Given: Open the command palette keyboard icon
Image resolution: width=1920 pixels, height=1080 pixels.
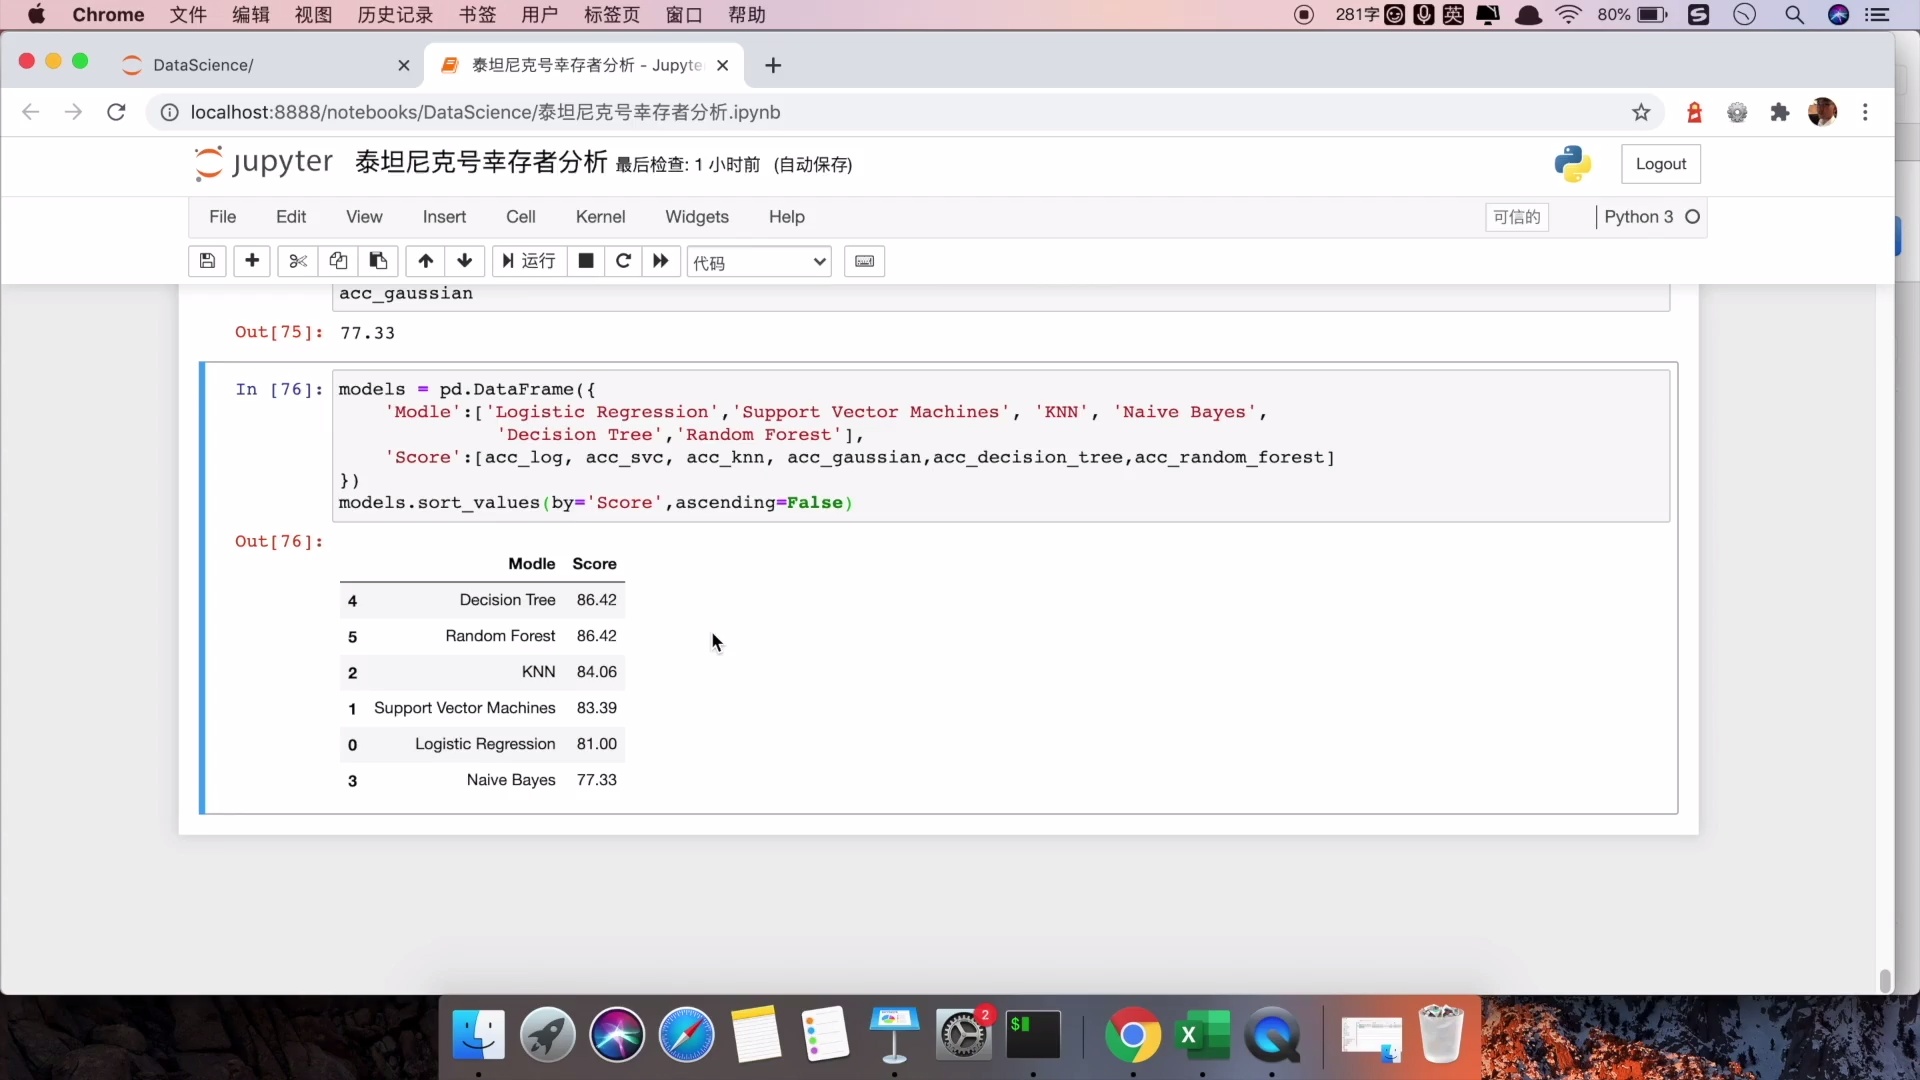Looking at the screenshot, I should [864, 261].
